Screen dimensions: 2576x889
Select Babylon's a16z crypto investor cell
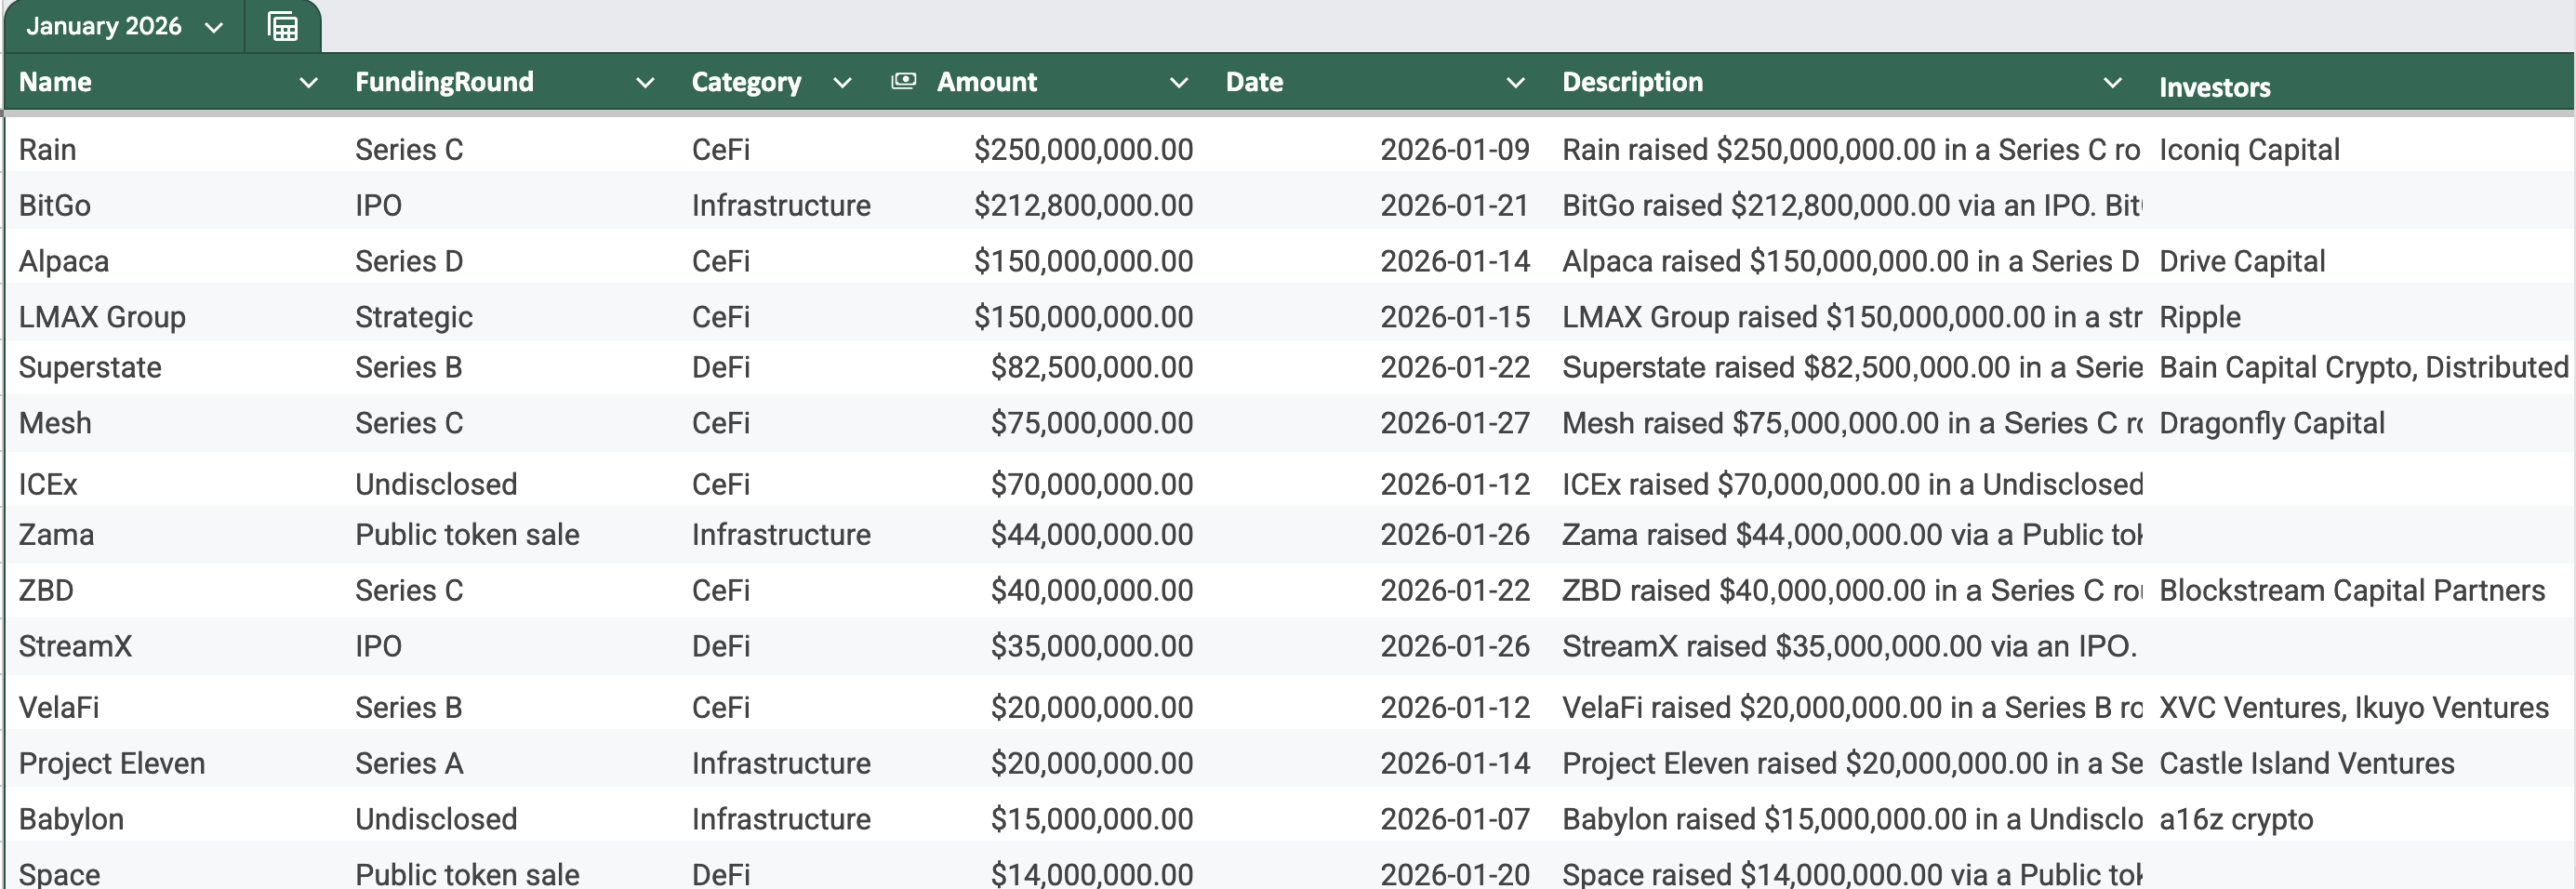tap(2236, 819)
